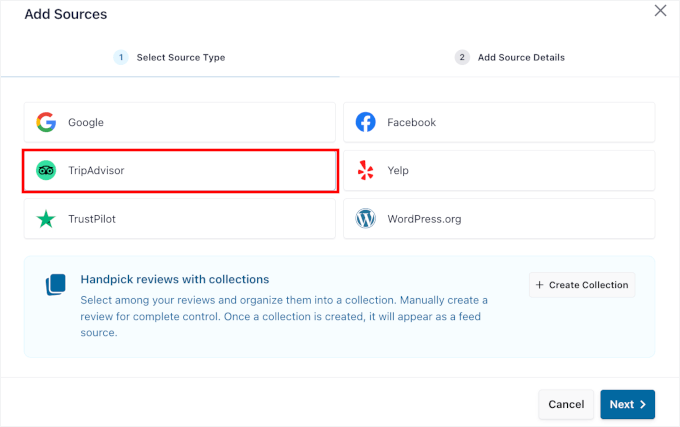The height and width of the screenshot is (427, 680).
Task: Pick the Yelp source card
Action: pos(499,171)
